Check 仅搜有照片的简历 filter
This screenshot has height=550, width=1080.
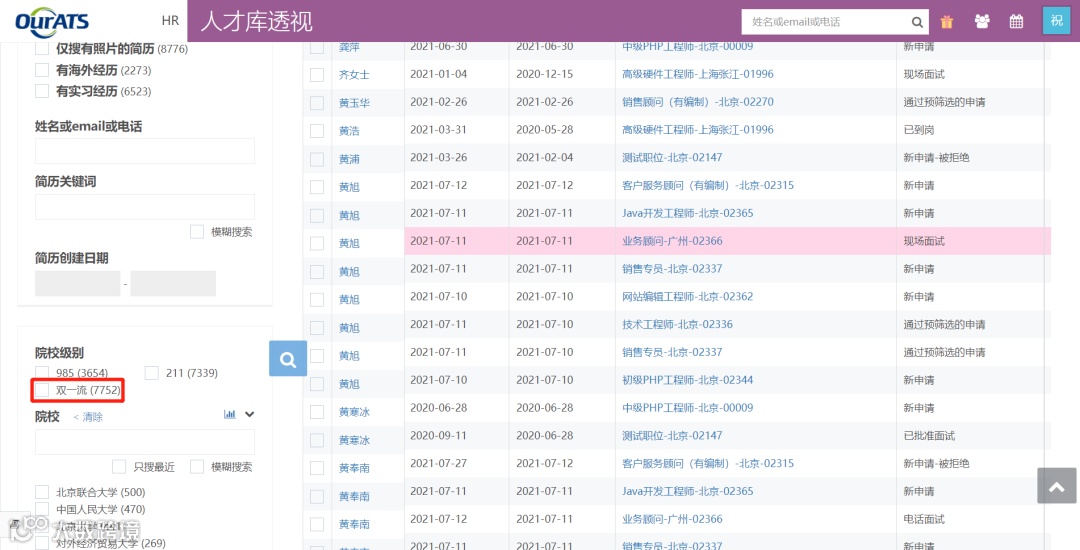point(42,49)
